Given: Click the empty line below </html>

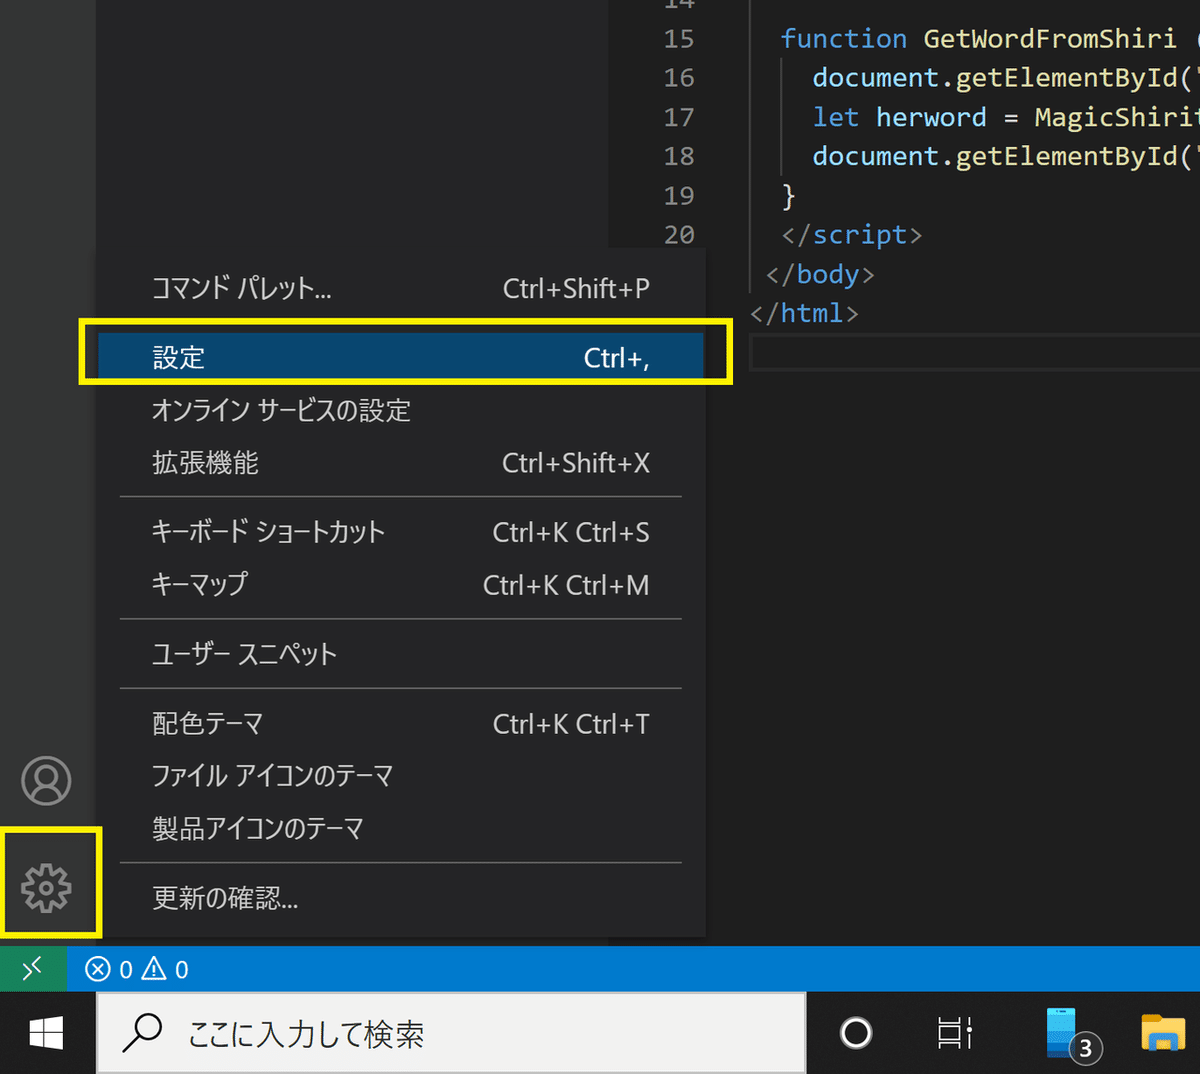Looking at the screenshot, I should click(975, 353).
